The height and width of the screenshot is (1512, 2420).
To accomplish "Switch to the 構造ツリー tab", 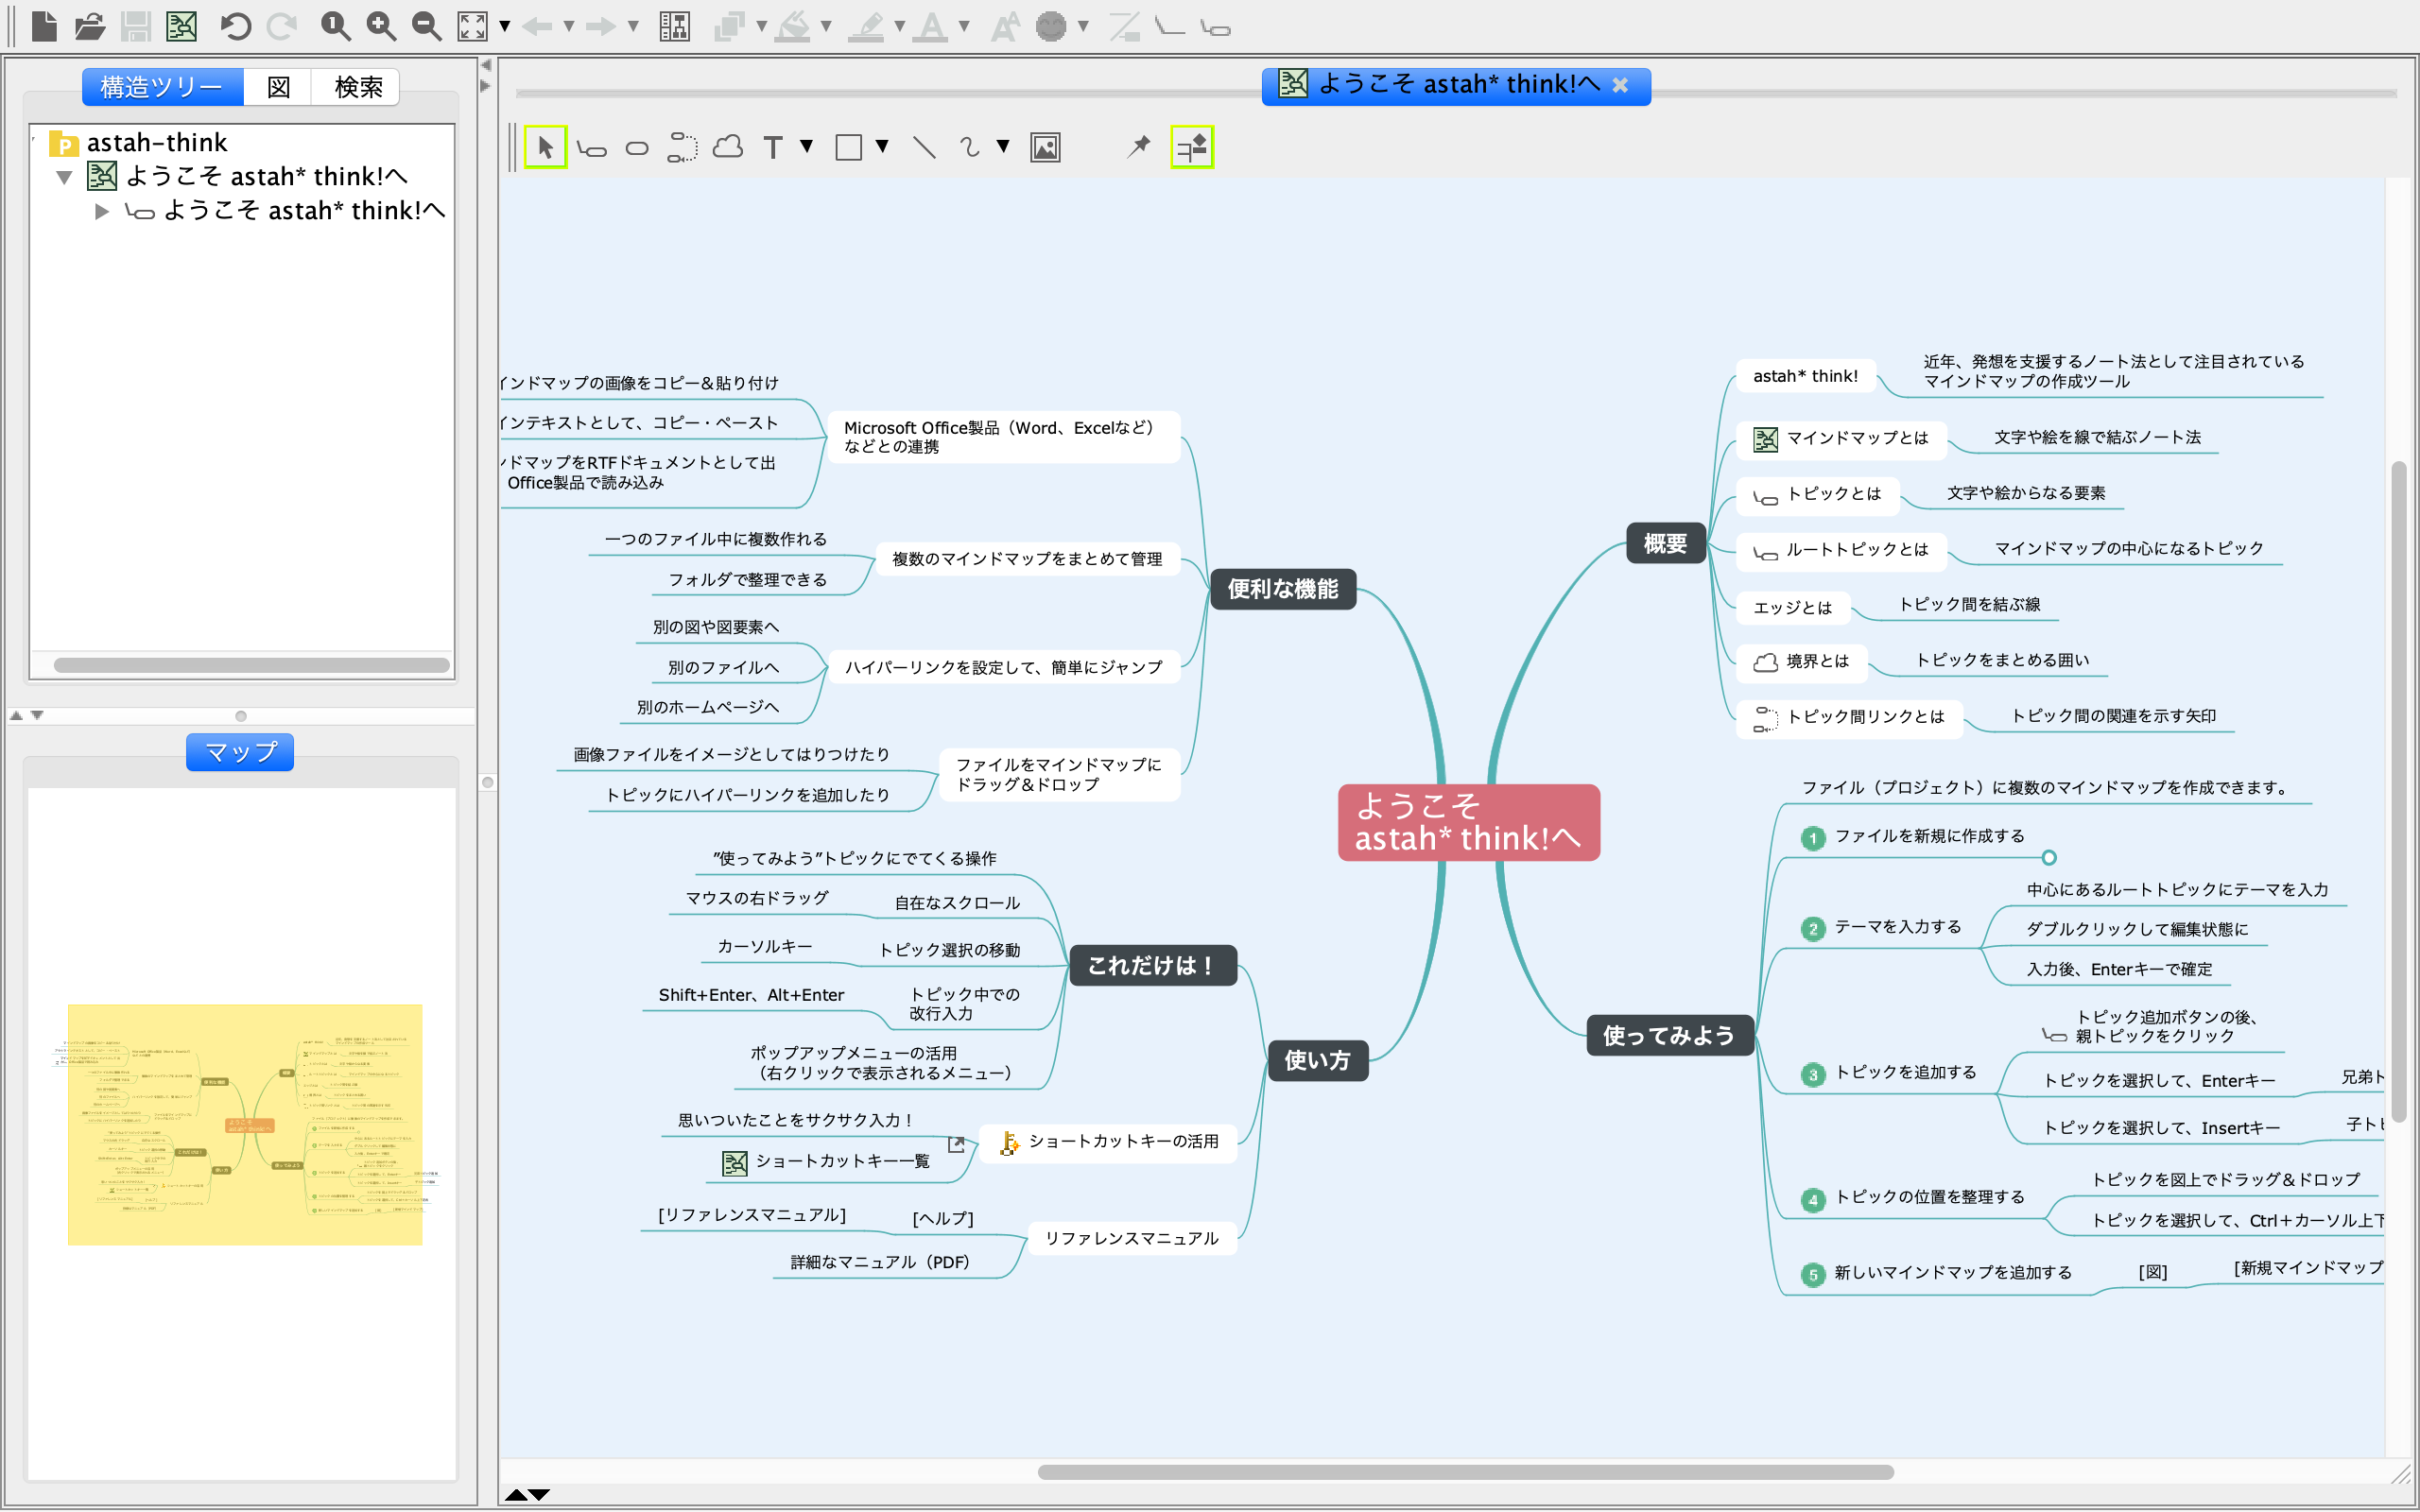I will click(162, 87).
